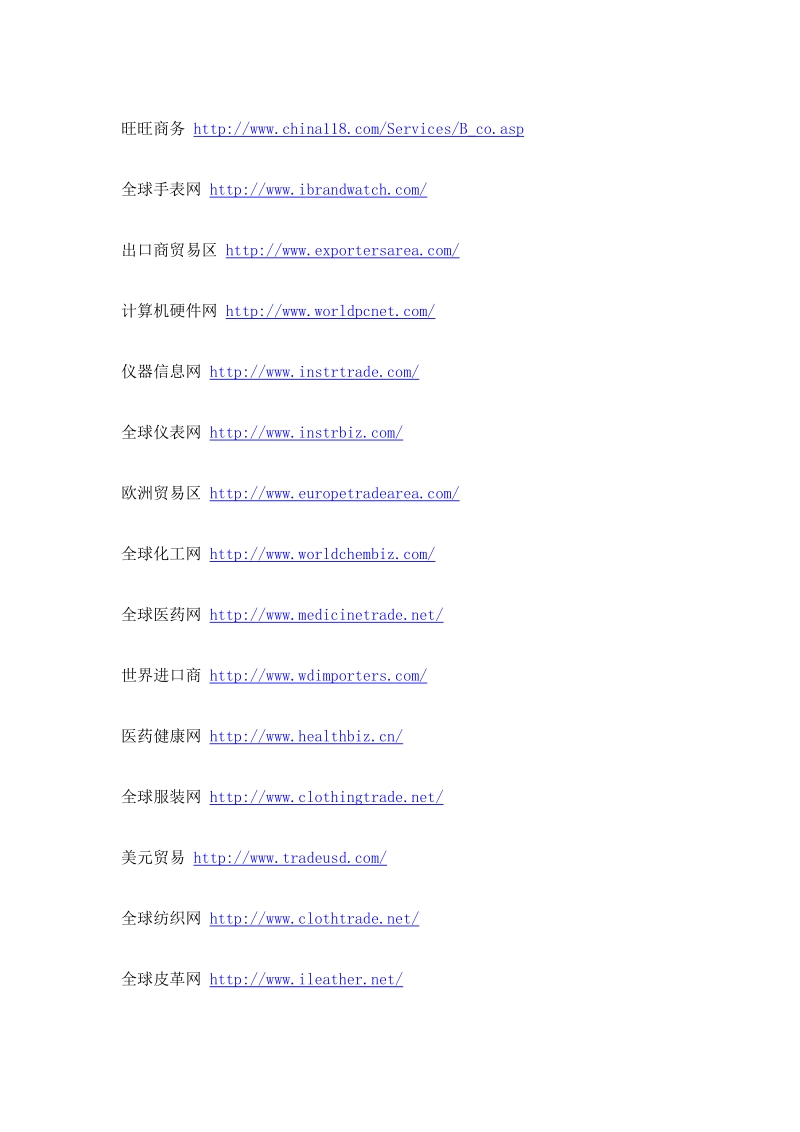This screenshot has width=800, height=1132.
Task: Follow the exportersarea.com hyperlink
Action: 342,251
